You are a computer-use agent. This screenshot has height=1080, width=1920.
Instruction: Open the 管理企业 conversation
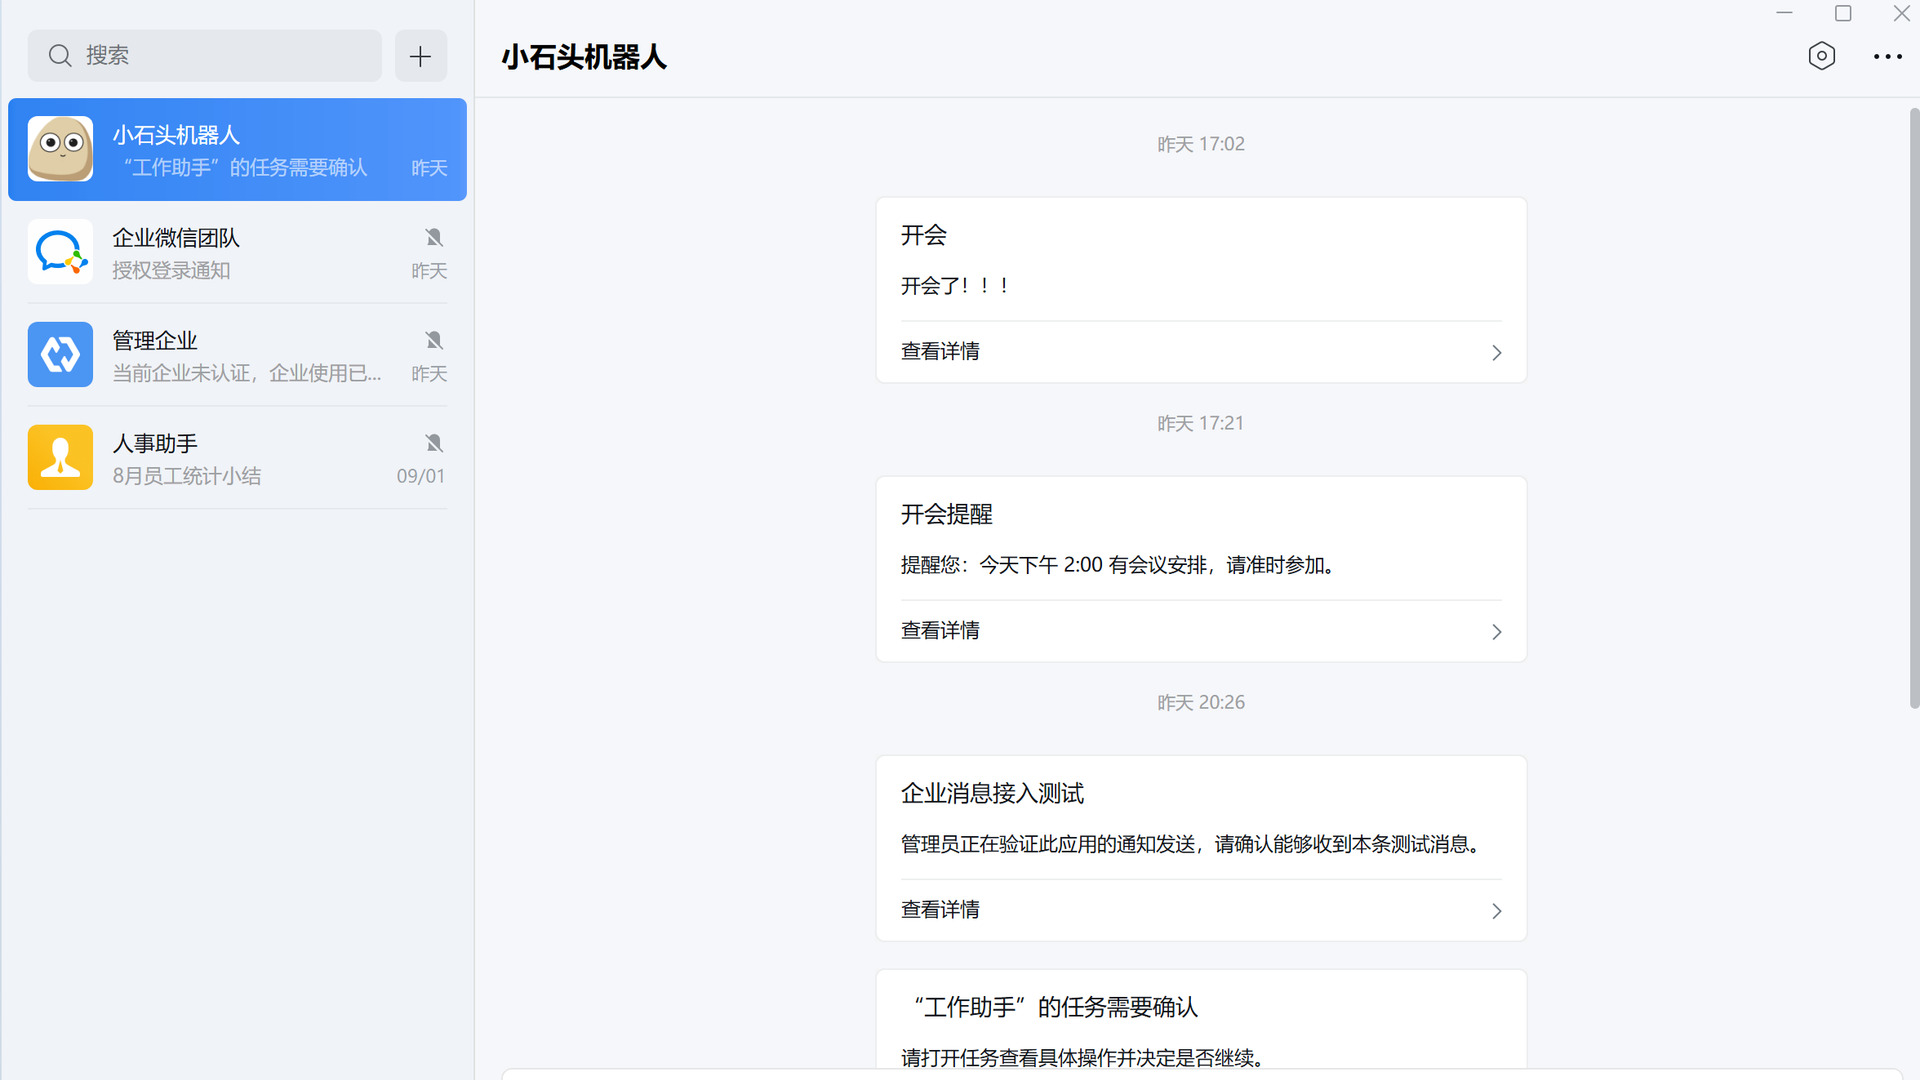click(237, 355)
